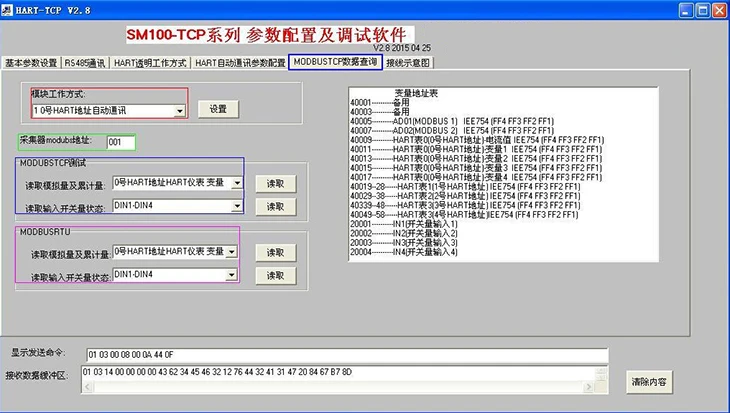Click the 20004 IN4(开关量输入4) row
The image size is (730, 413).
pyautogui.click(x=404, y=252)
